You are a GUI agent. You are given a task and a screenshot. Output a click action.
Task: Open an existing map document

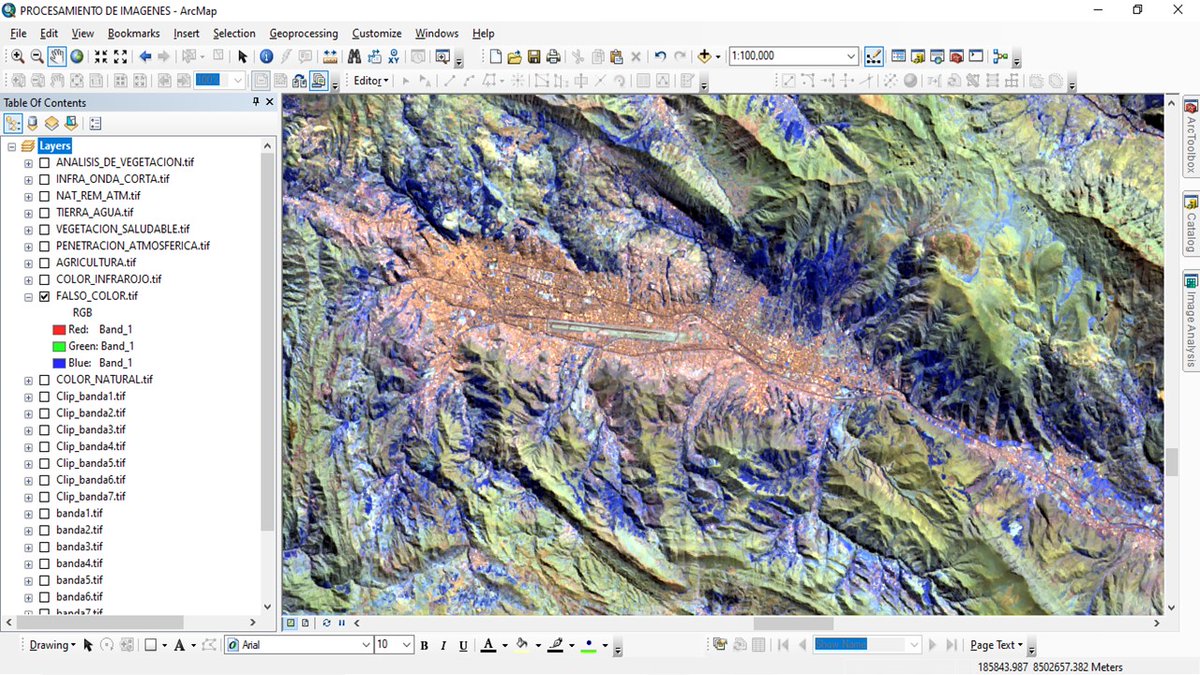(514, 56)
